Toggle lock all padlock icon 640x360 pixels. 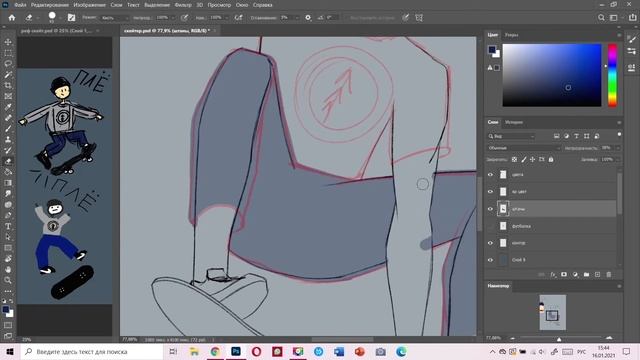(x=551, y=160)
